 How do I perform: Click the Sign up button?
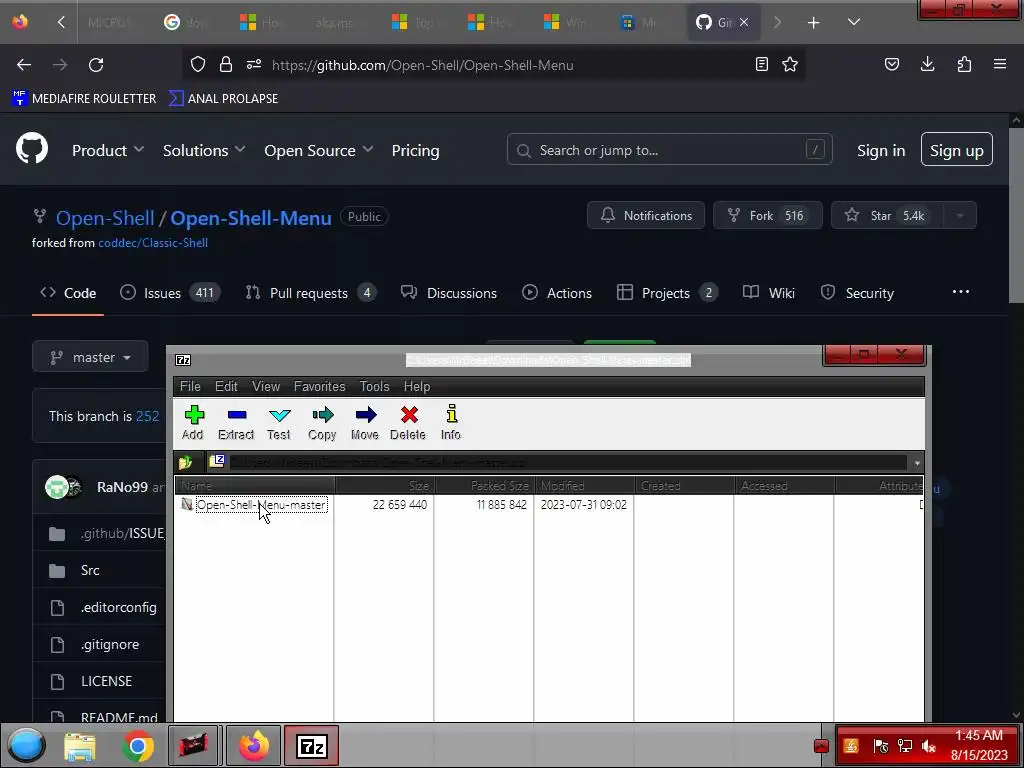point(957,150)
